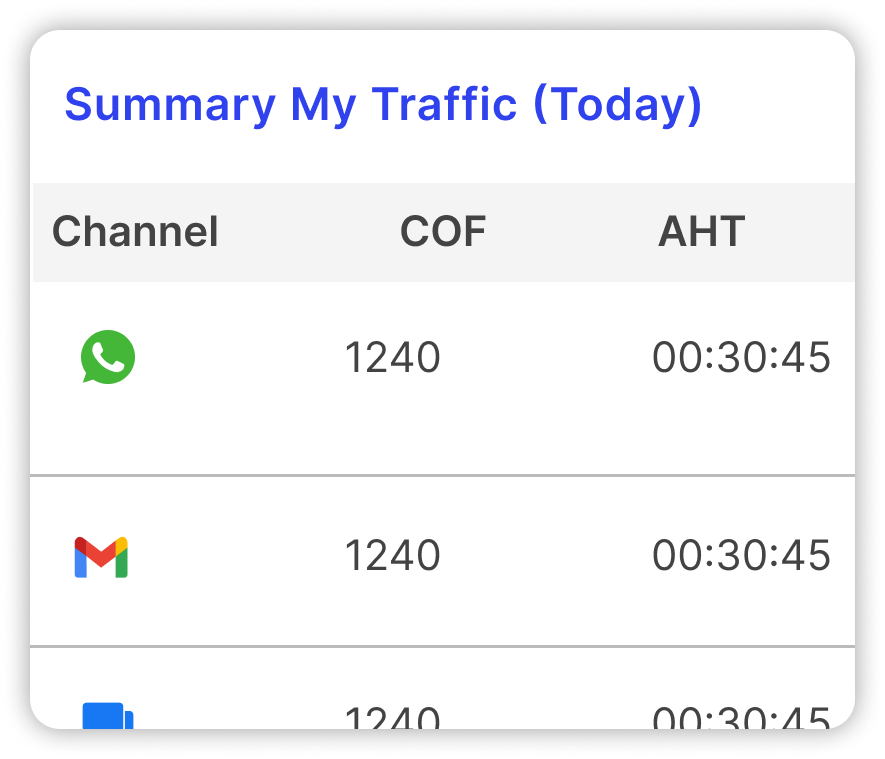Select WhatsApp row AHT time 00:30:45

tap(741, 357)
